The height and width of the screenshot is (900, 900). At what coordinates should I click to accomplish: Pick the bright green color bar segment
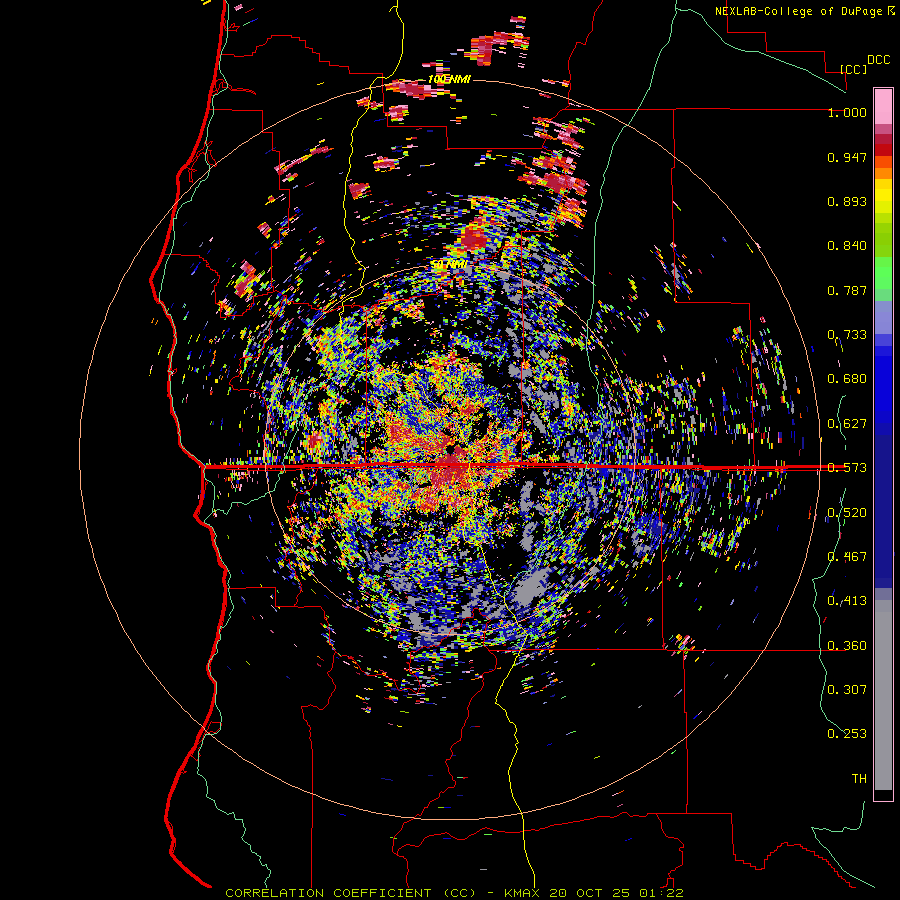point(883,273)
